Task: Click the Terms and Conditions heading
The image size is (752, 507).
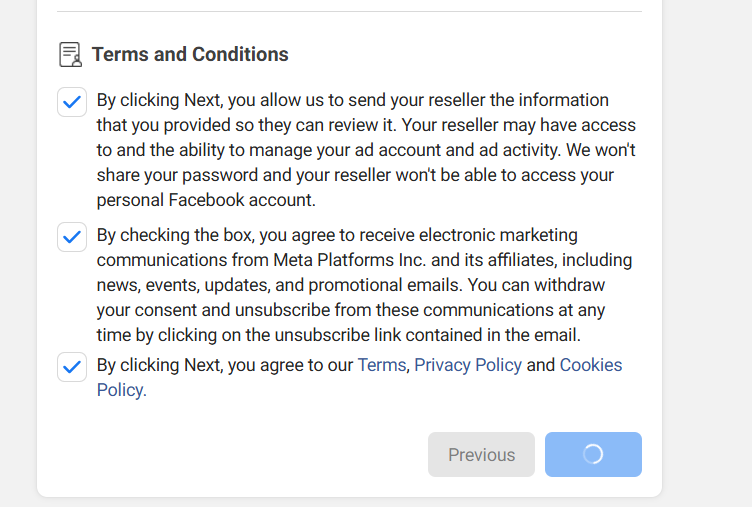Action: 190,54
